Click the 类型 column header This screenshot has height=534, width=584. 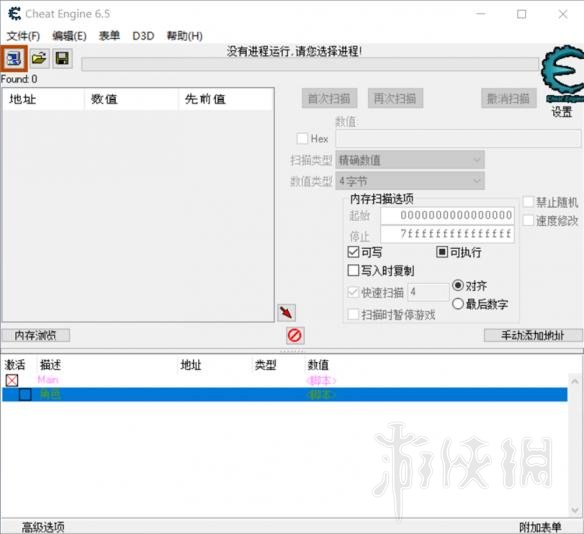[265, 365]
